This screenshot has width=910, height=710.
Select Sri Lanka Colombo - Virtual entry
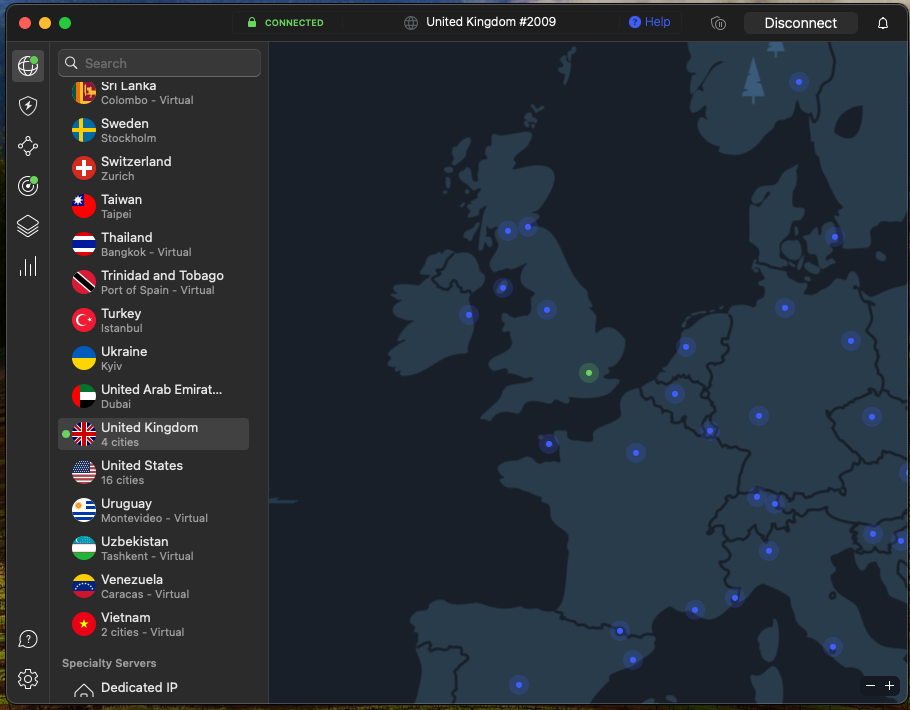tap(153, 93)
